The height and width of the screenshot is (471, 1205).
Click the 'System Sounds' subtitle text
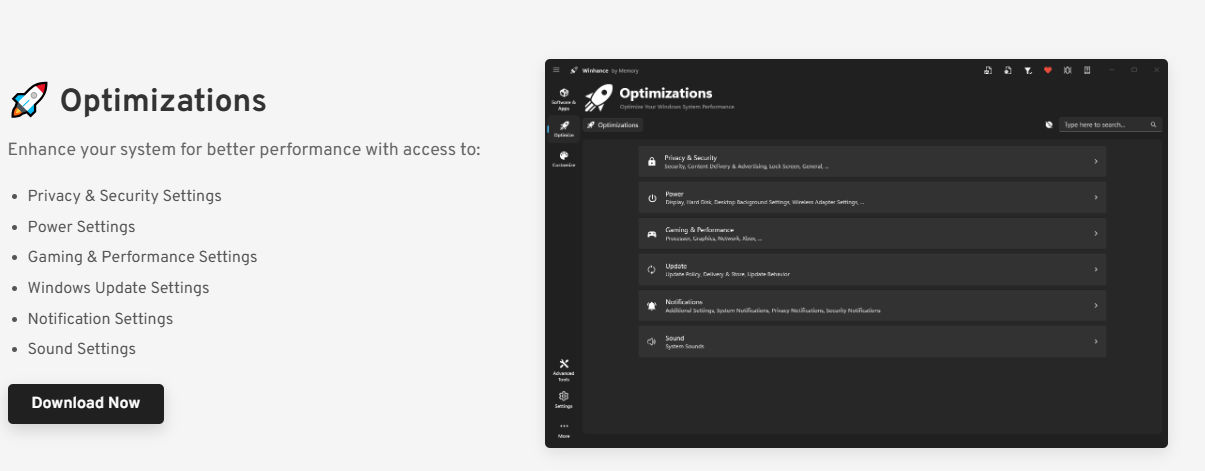click(x=685, y=346)
